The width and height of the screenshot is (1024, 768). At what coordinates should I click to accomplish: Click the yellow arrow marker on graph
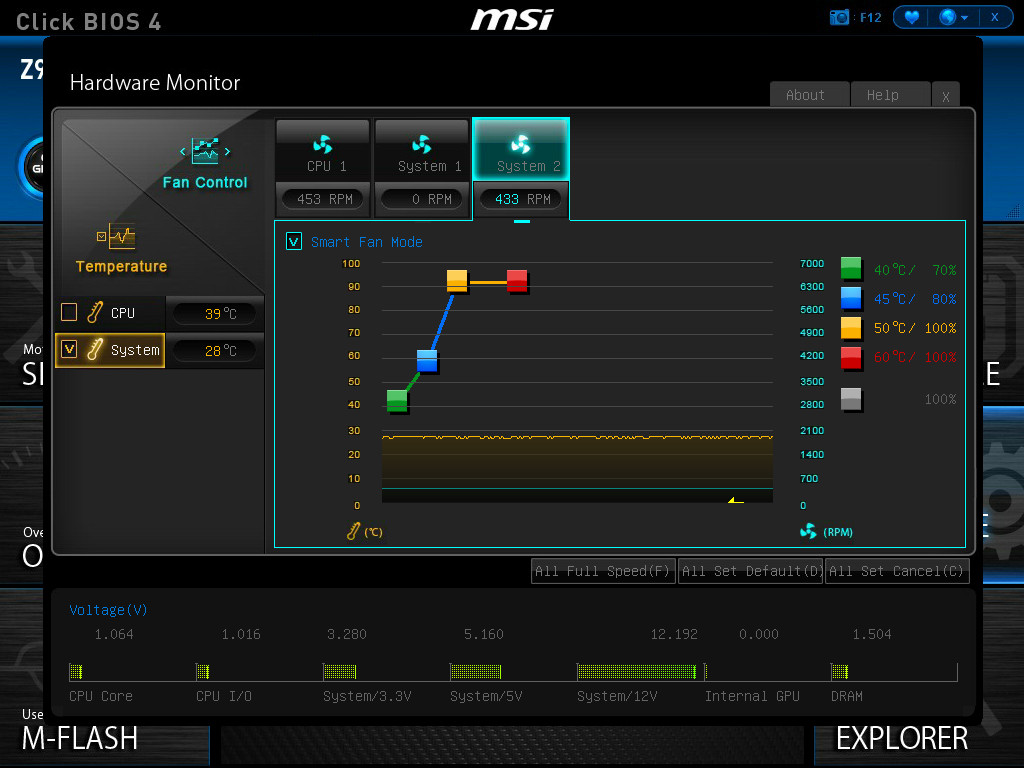click(x=735, y=500)
